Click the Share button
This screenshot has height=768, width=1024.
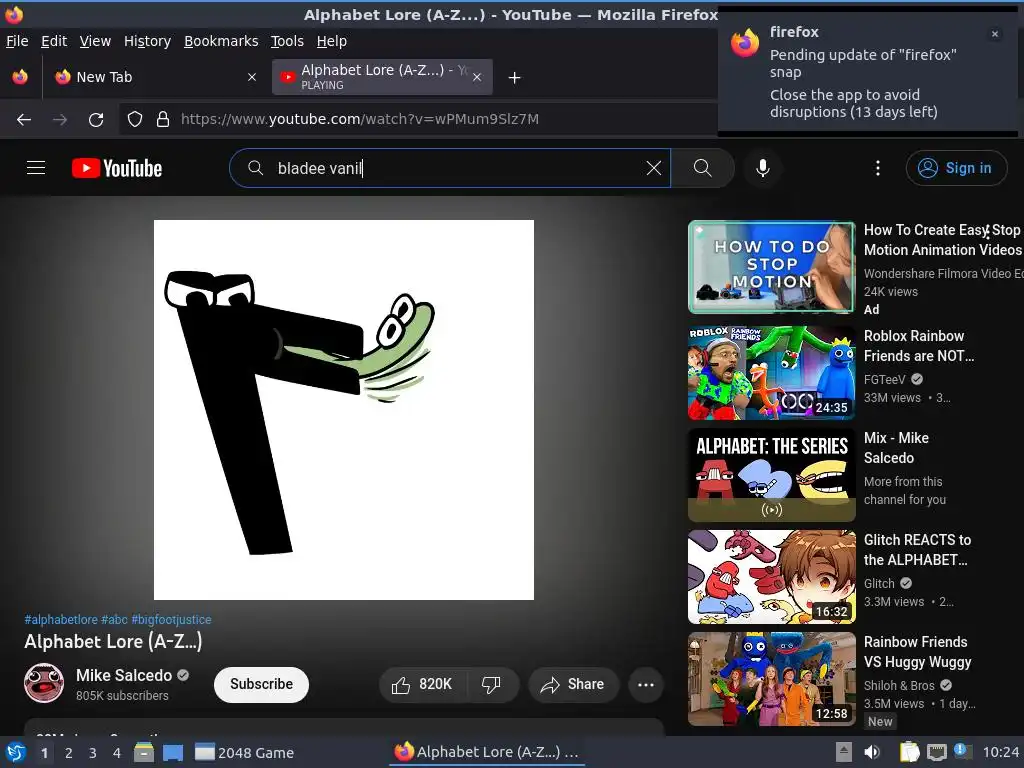pyautogui.click(x=573, y=684)
